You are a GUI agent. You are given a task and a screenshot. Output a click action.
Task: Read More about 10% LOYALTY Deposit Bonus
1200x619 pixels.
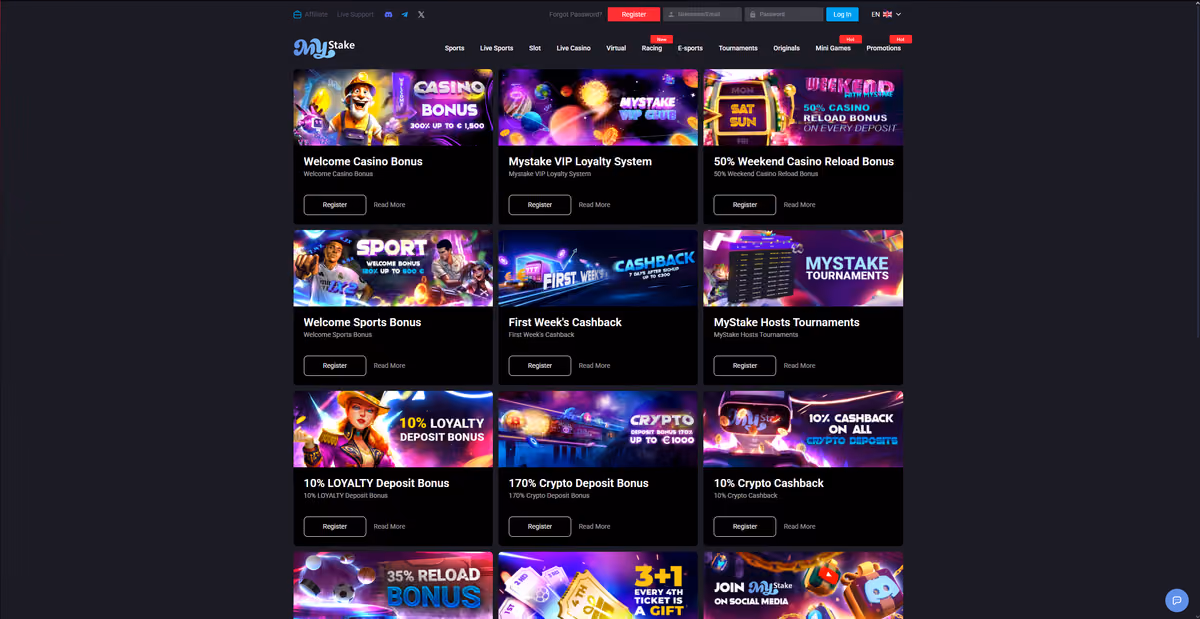coord(389,527)
